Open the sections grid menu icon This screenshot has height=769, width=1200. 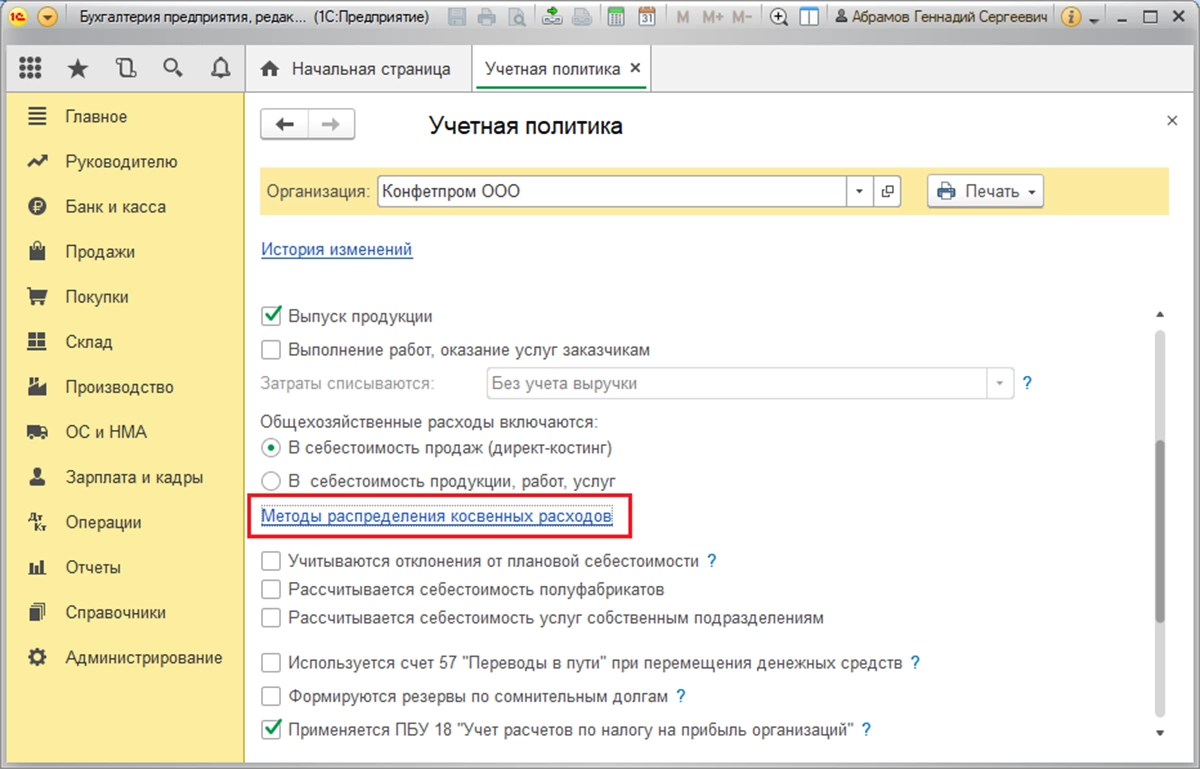coord(30,68)
